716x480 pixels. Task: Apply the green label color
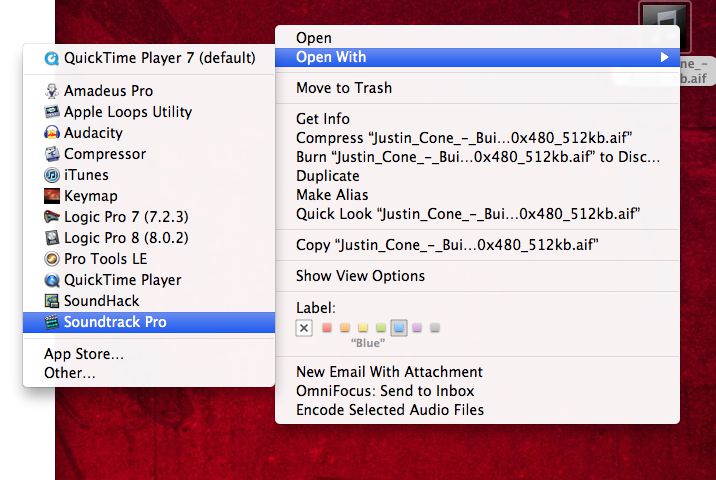[381, 327]
